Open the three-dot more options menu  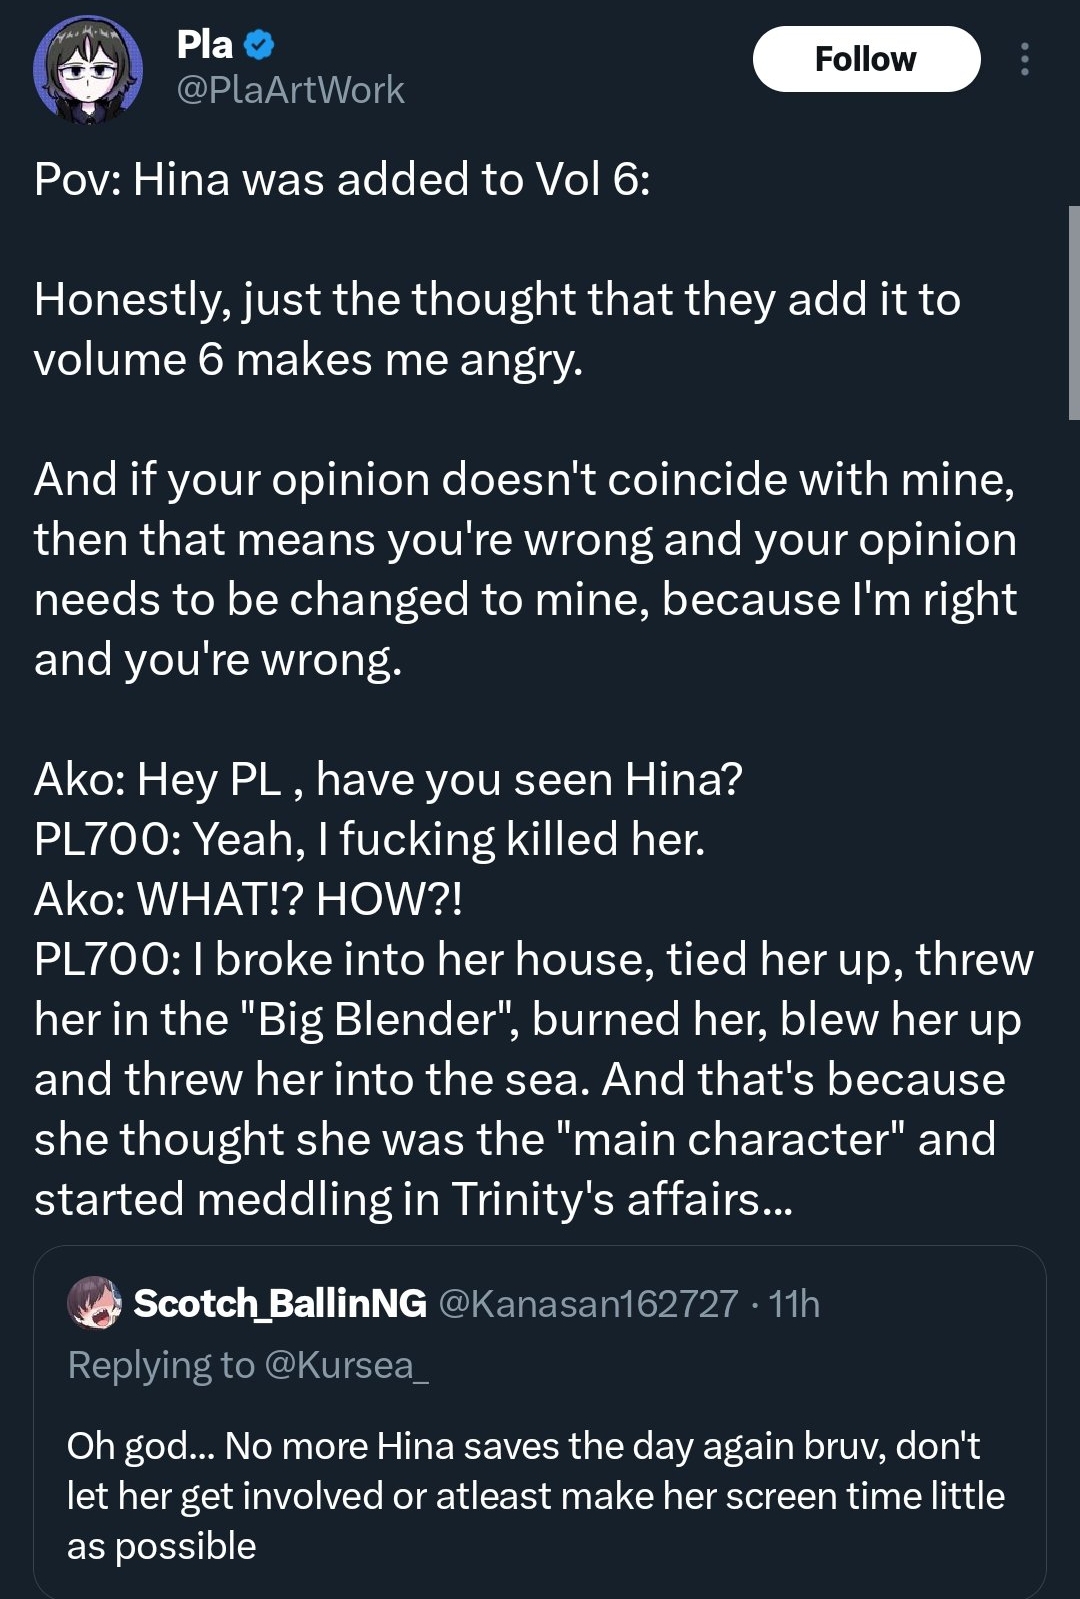click(x=1024, y=59)
